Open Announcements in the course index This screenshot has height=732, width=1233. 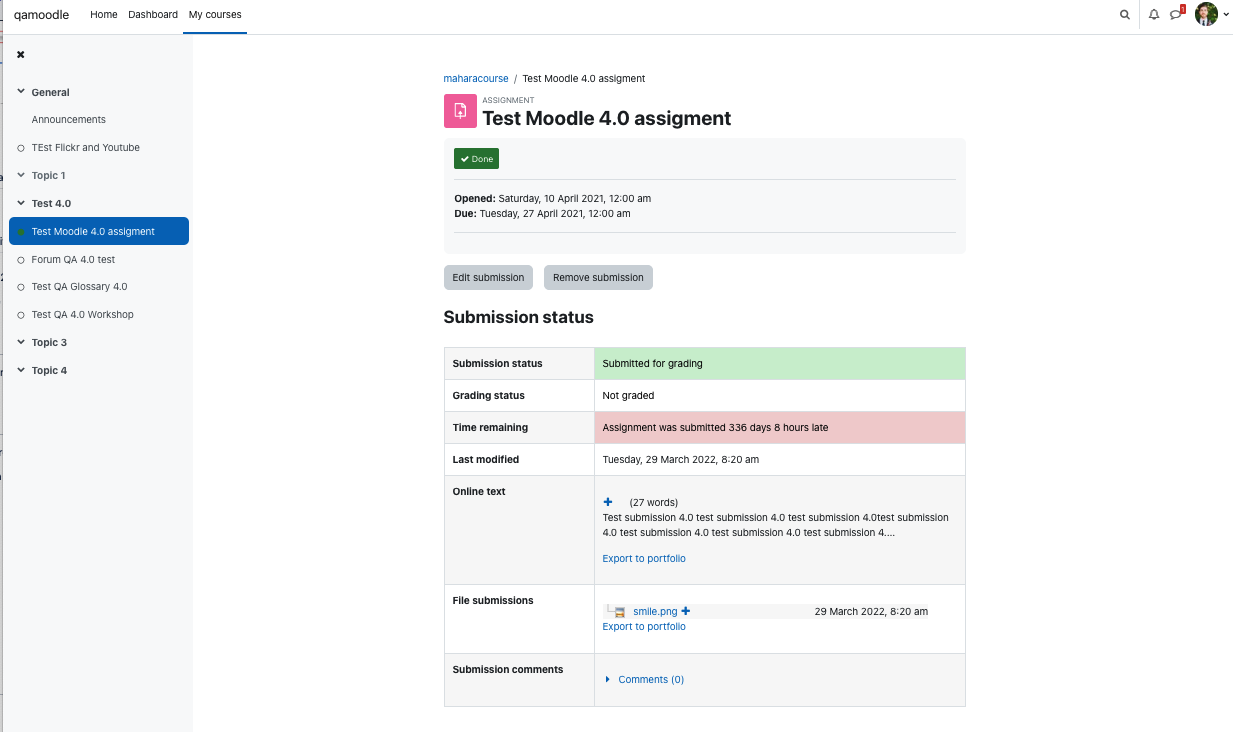point(68,120)
